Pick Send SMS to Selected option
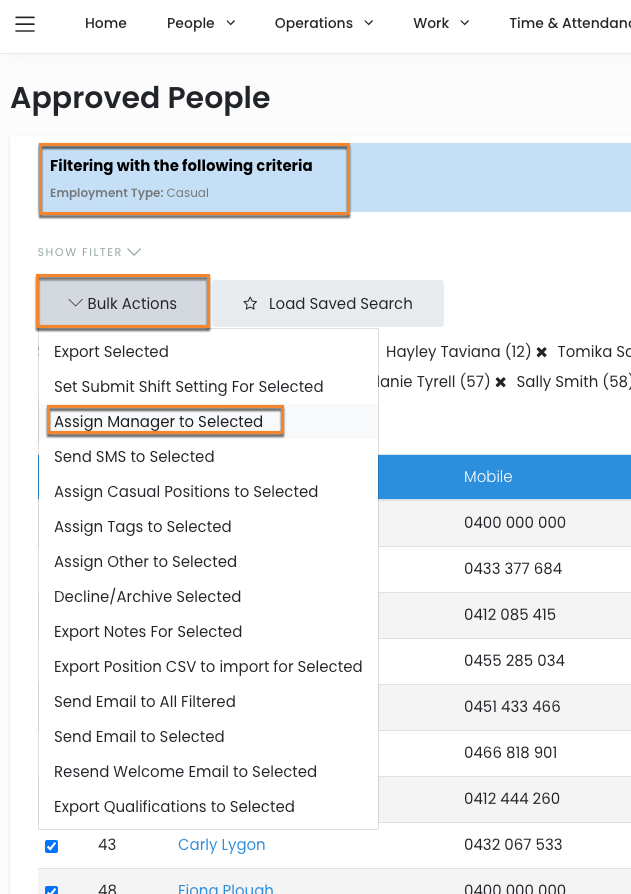Screen dimensions: 631x894 tap(134, 457)
